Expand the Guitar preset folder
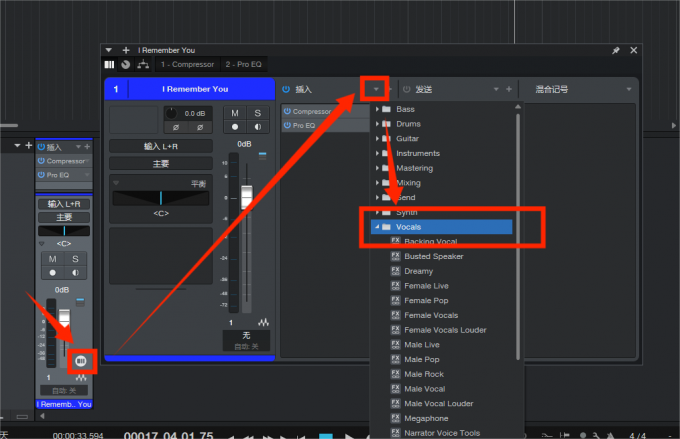Image resolution: width=680 pixels, height=439 pixels. coord(377,139)
